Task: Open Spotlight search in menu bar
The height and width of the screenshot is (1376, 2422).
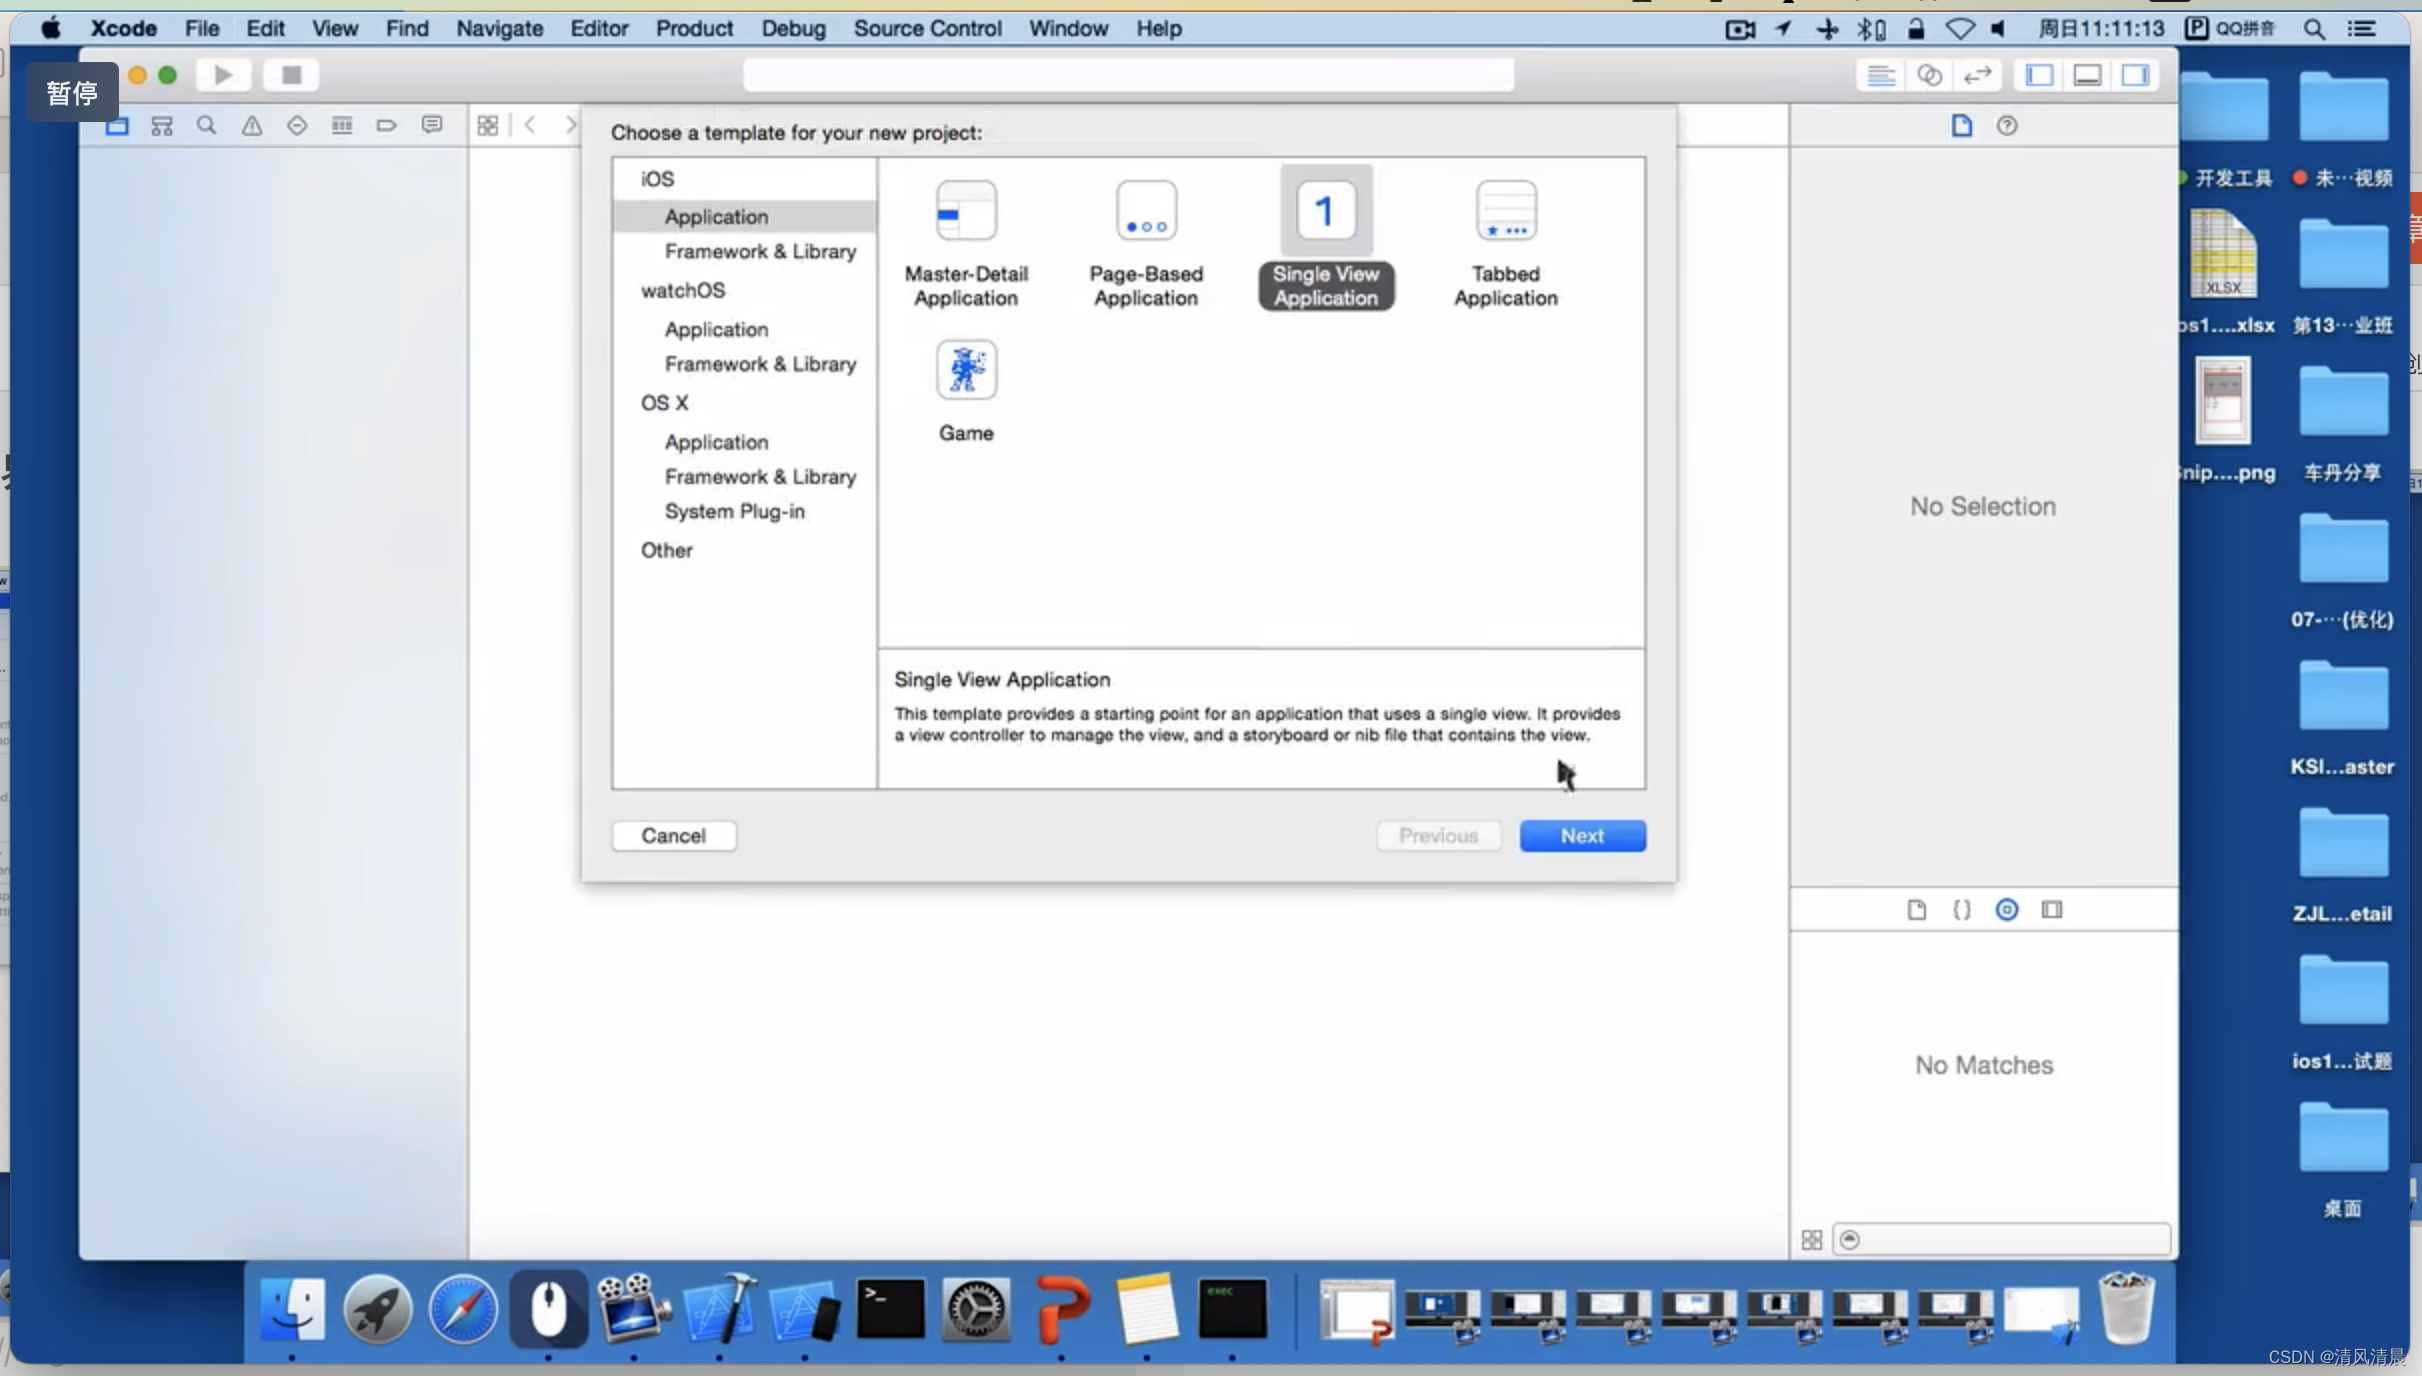Action: pyautogui.click(x=2314, y=28)
